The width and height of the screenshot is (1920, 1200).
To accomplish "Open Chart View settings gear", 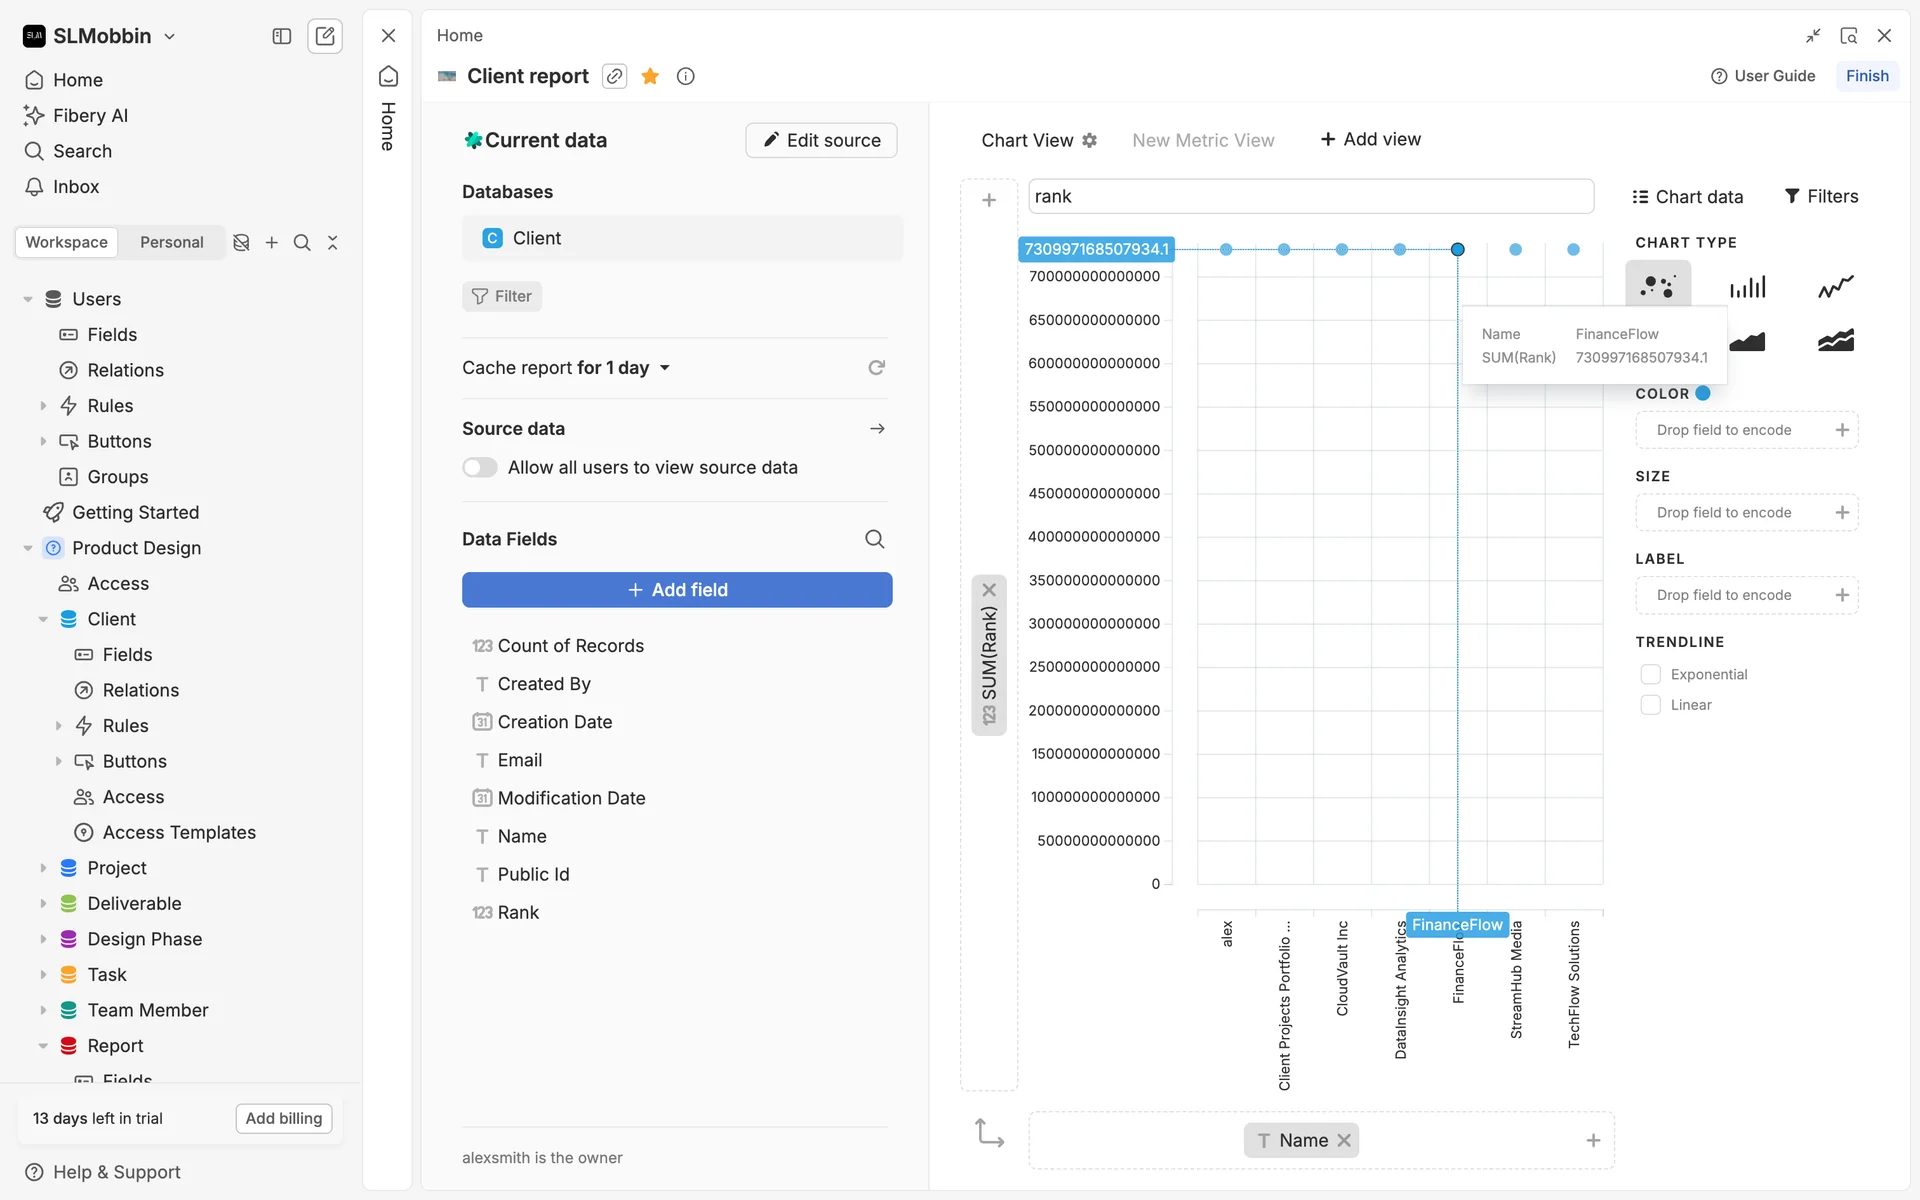I will click(x=1090, y=140).
